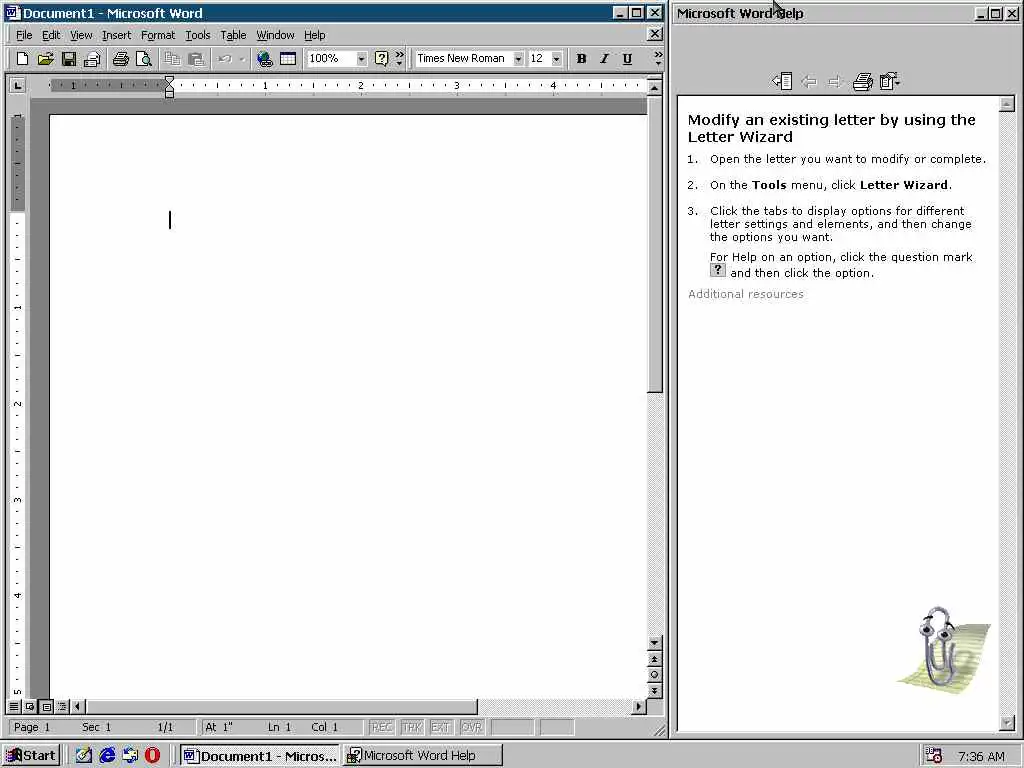Click the Additional resources link
Viewport: 1024px width, 768px height.
746,294
